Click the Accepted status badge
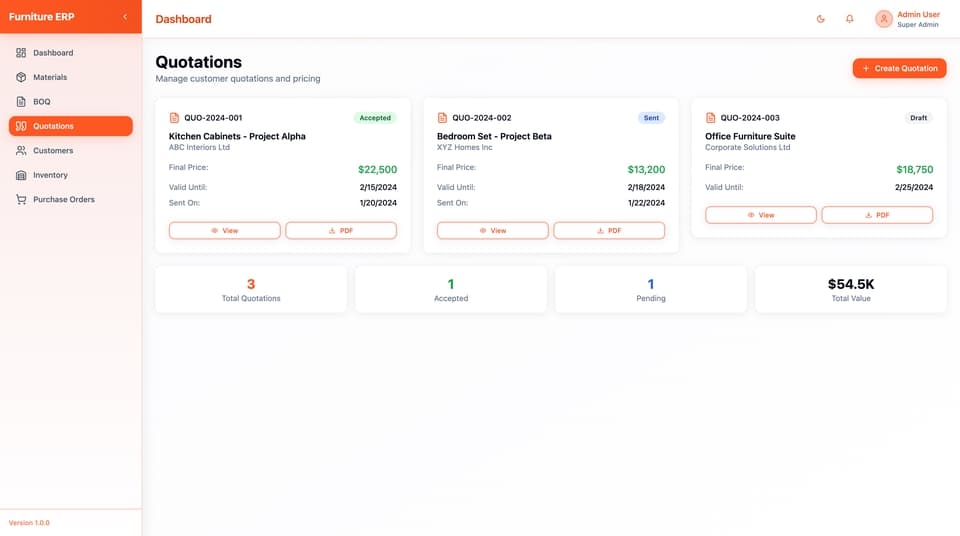The image size is (960, 536). [375, 118]
